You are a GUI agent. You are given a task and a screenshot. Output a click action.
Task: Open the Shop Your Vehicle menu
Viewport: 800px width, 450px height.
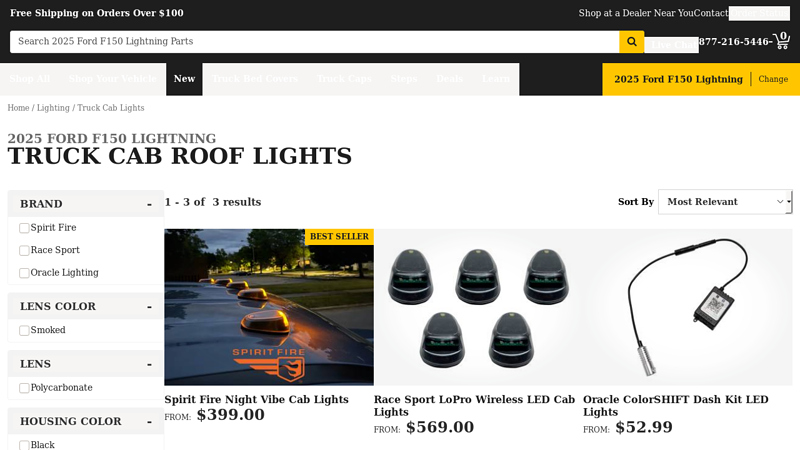[x=113, y=79]
